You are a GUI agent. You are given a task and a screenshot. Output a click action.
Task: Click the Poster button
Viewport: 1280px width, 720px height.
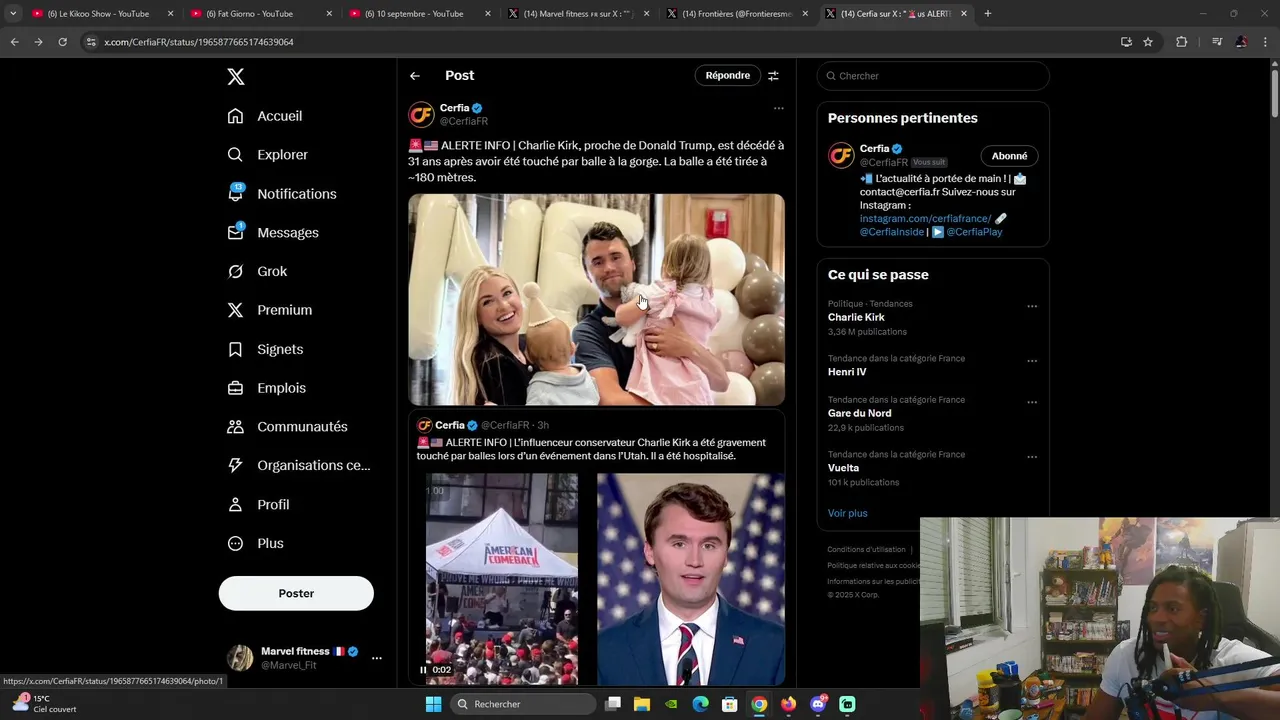296,593
